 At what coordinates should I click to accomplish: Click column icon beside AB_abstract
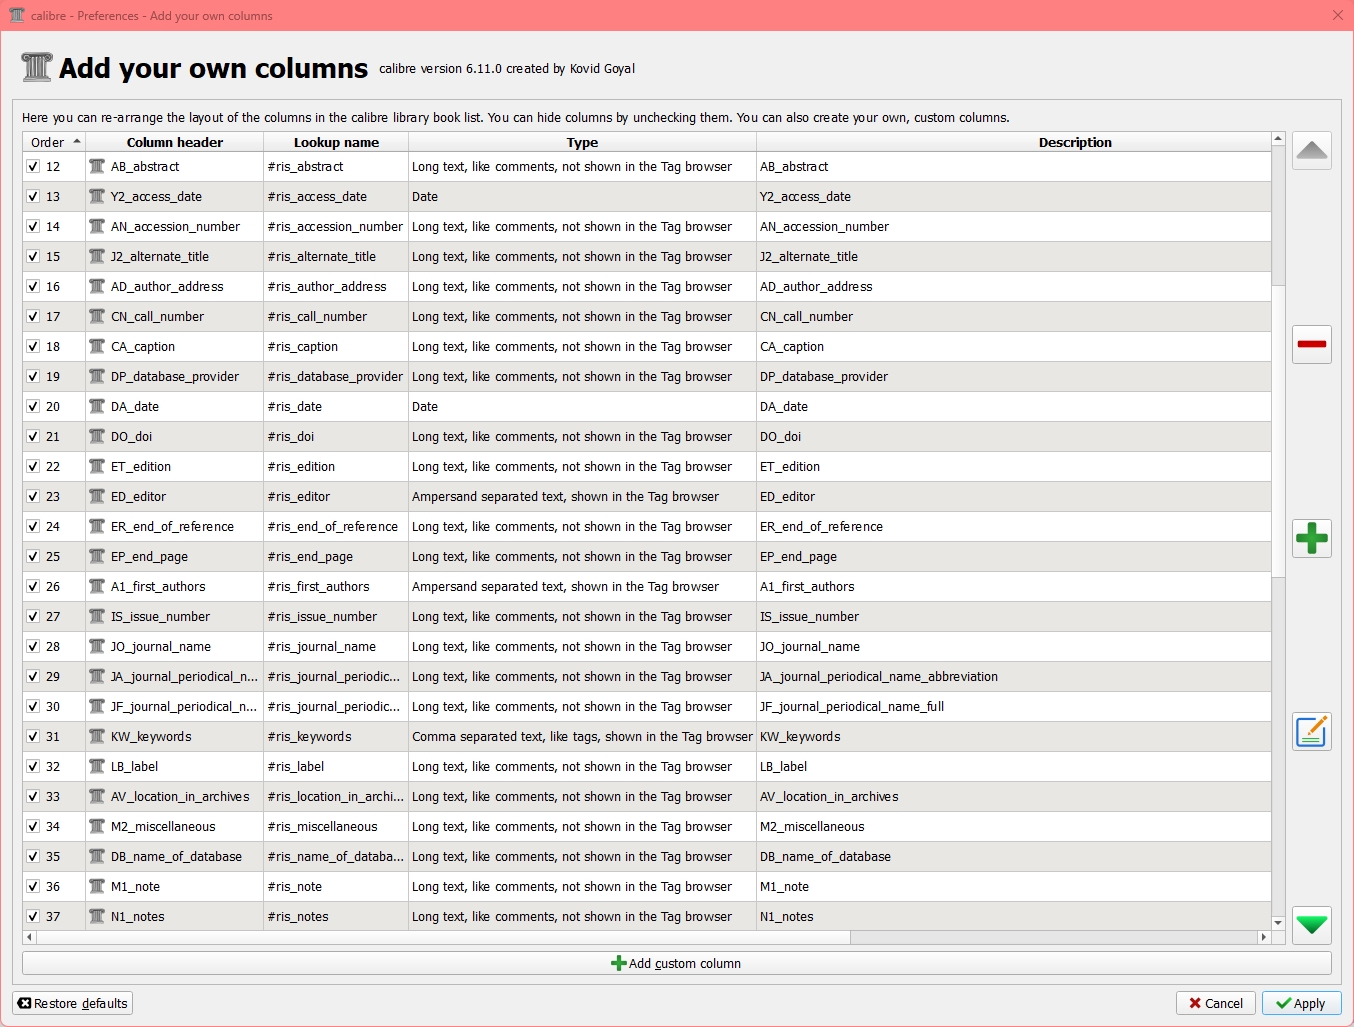[x=97, y=167]
